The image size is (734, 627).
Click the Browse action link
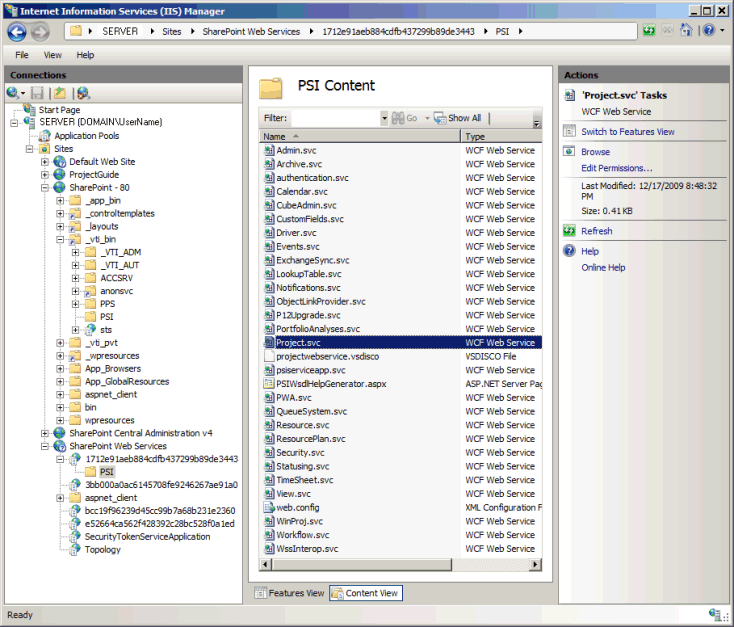tap(595, 152)
